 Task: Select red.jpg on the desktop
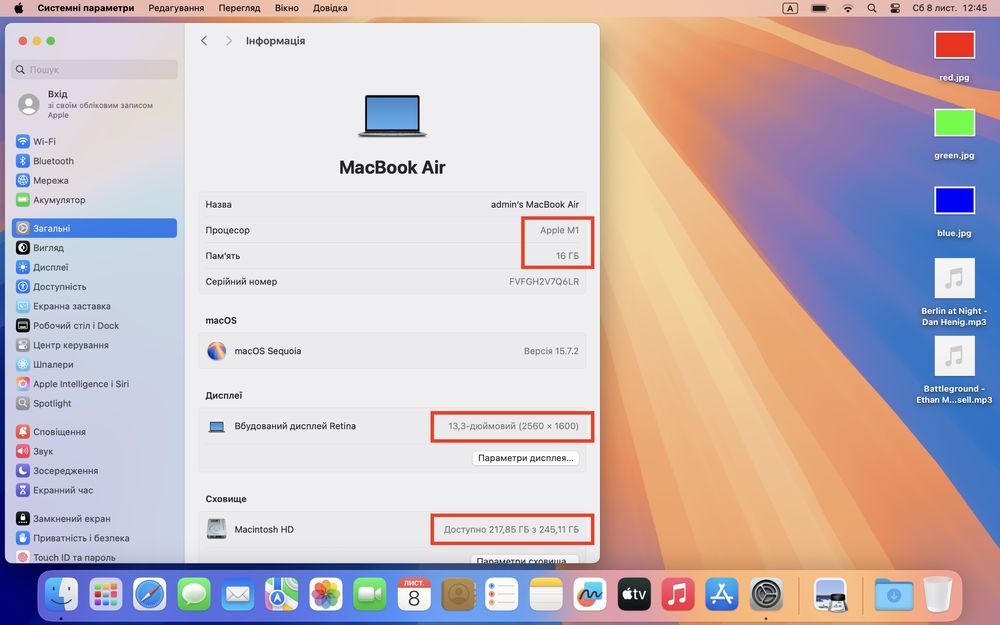click(954, 46)
